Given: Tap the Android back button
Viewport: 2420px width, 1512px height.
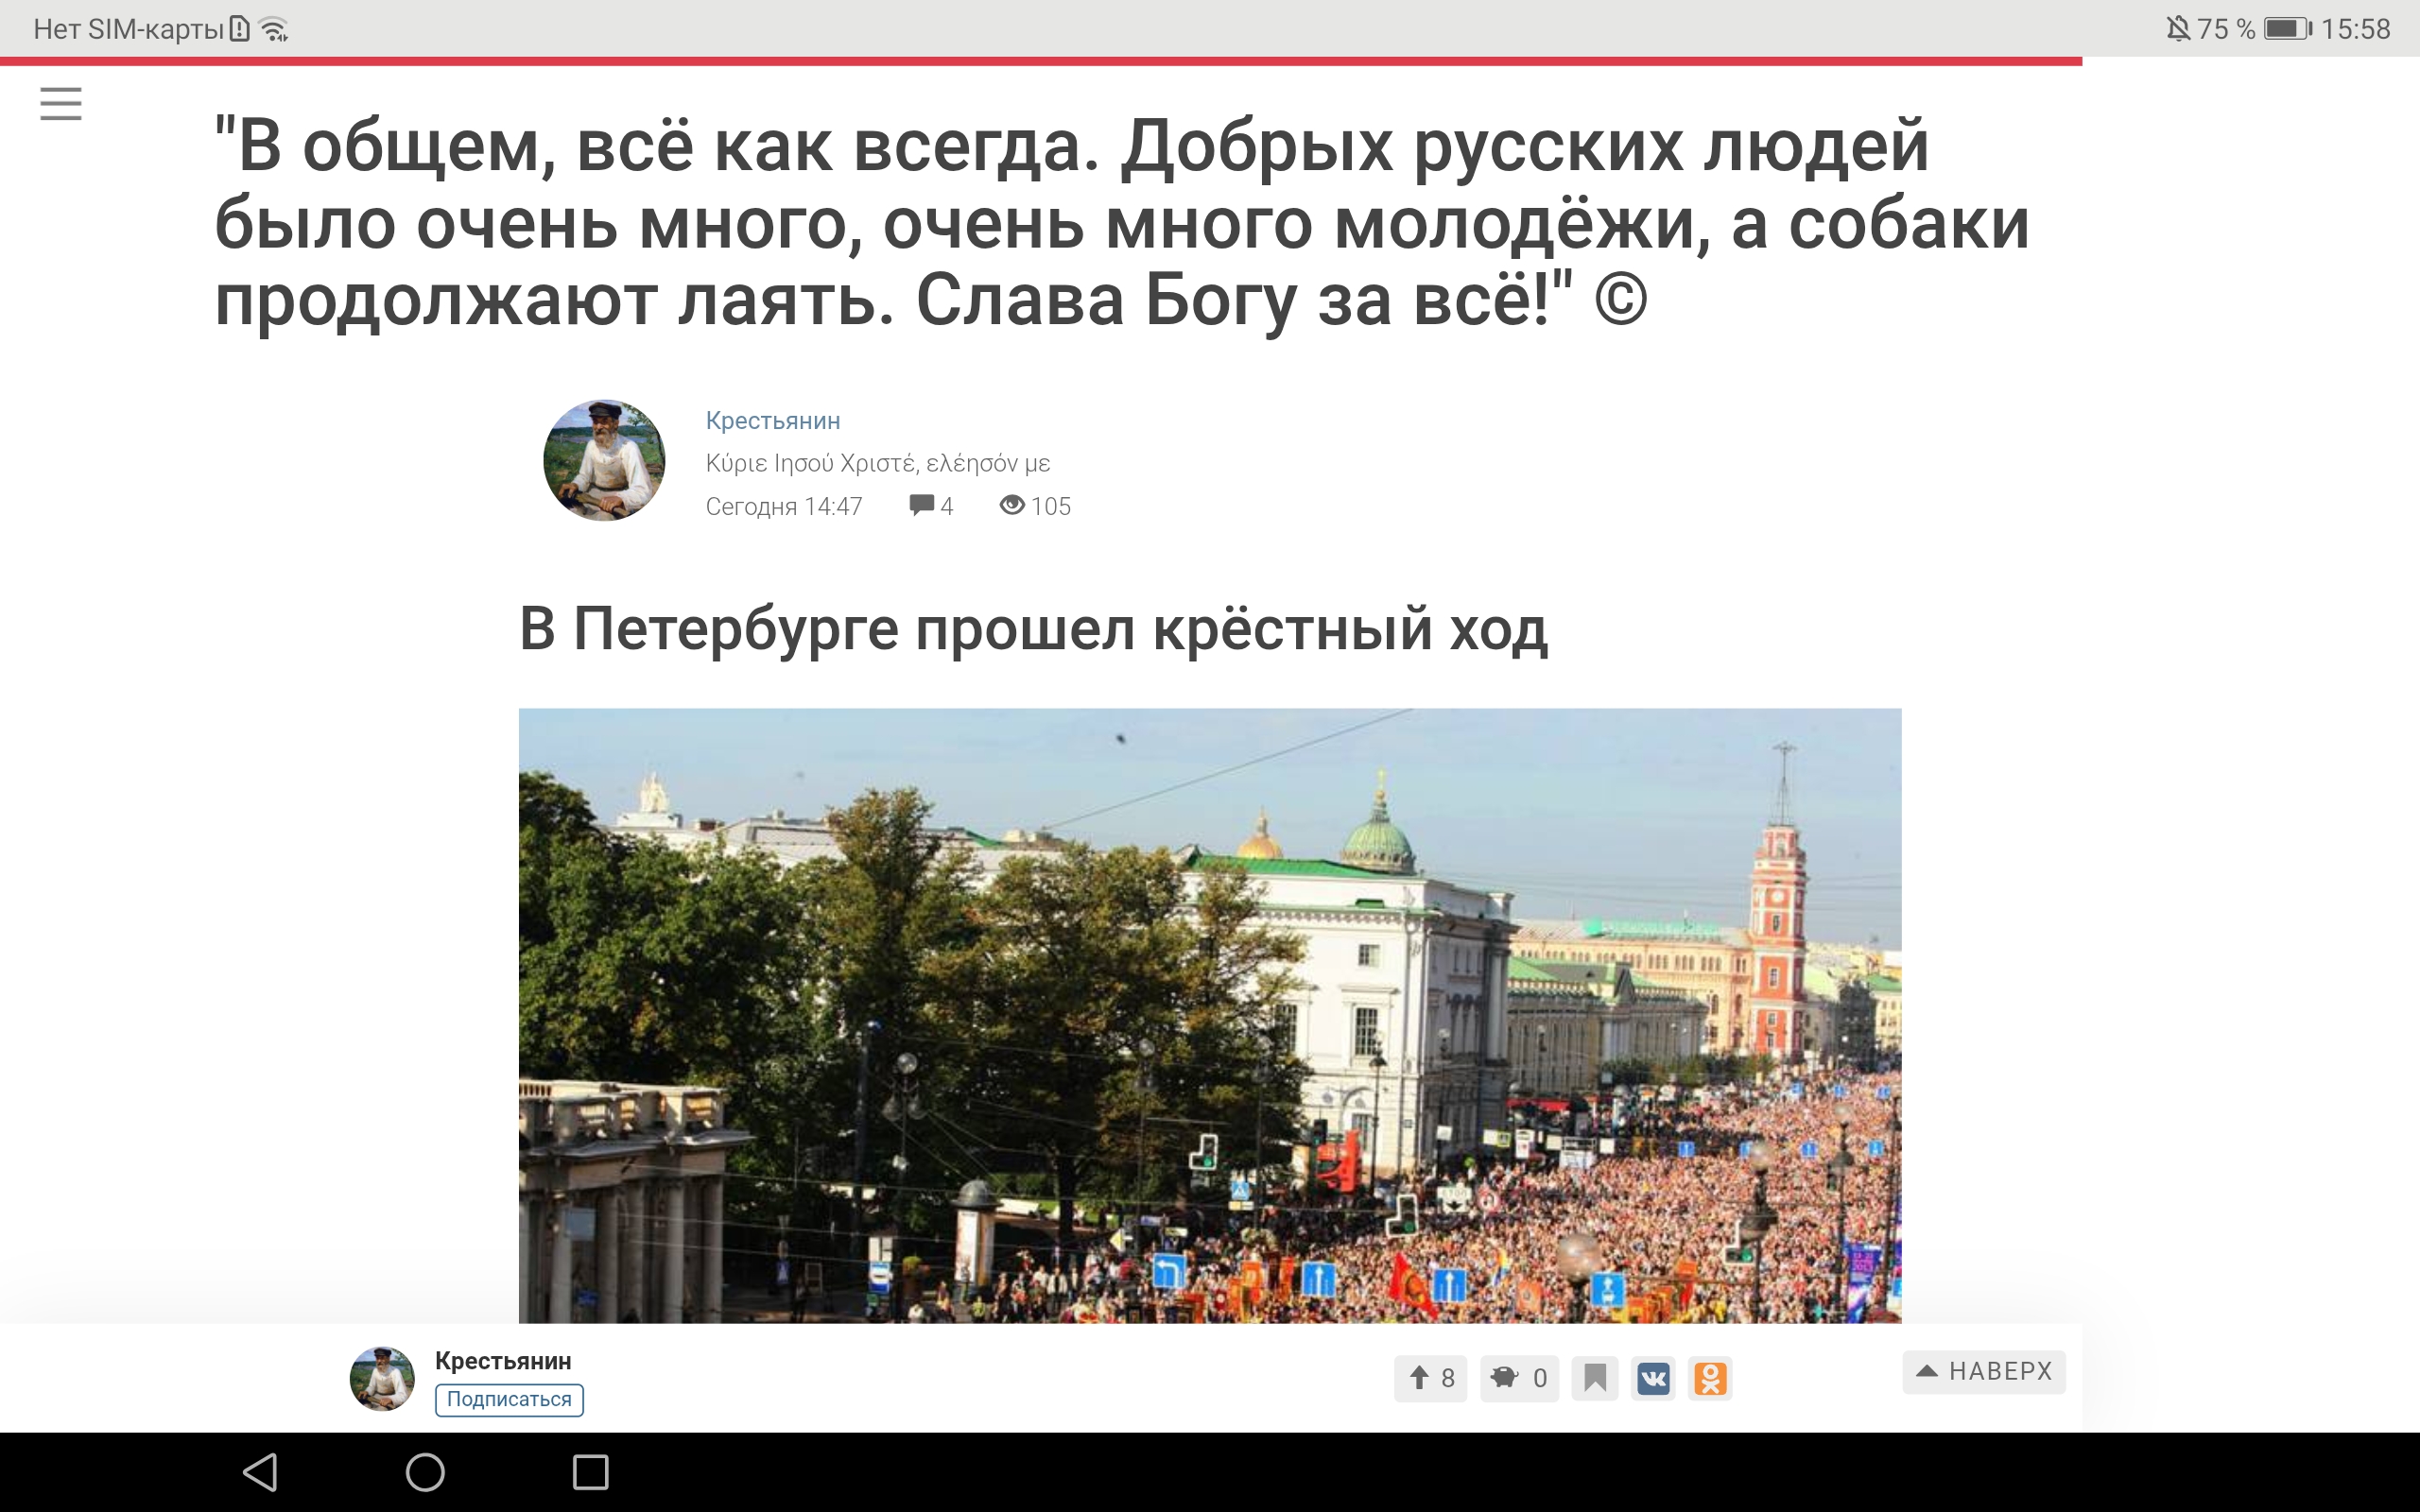Looking at the screenshot, I should tap(261, 1472).
